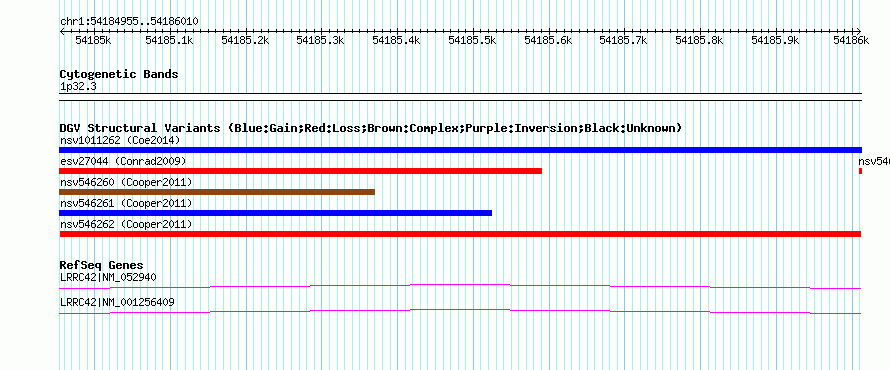Click the 54185k ruler tick label
This screenshot has width=890, height=370.
93,40
